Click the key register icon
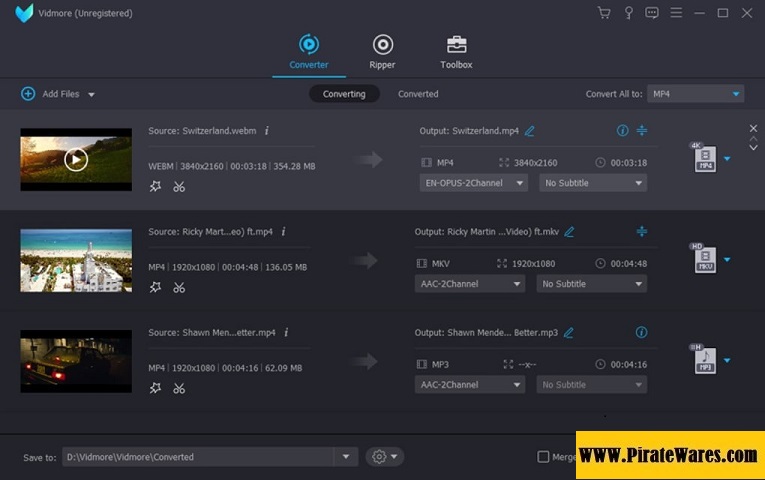This screenshot has width=765, height=480. [628, 13]
